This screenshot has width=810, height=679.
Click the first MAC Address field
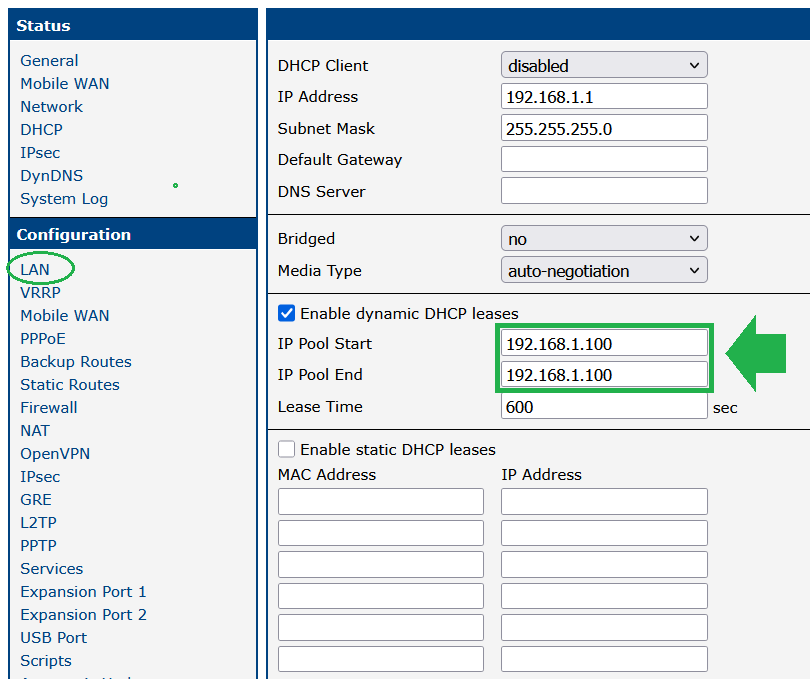point(380,502)
